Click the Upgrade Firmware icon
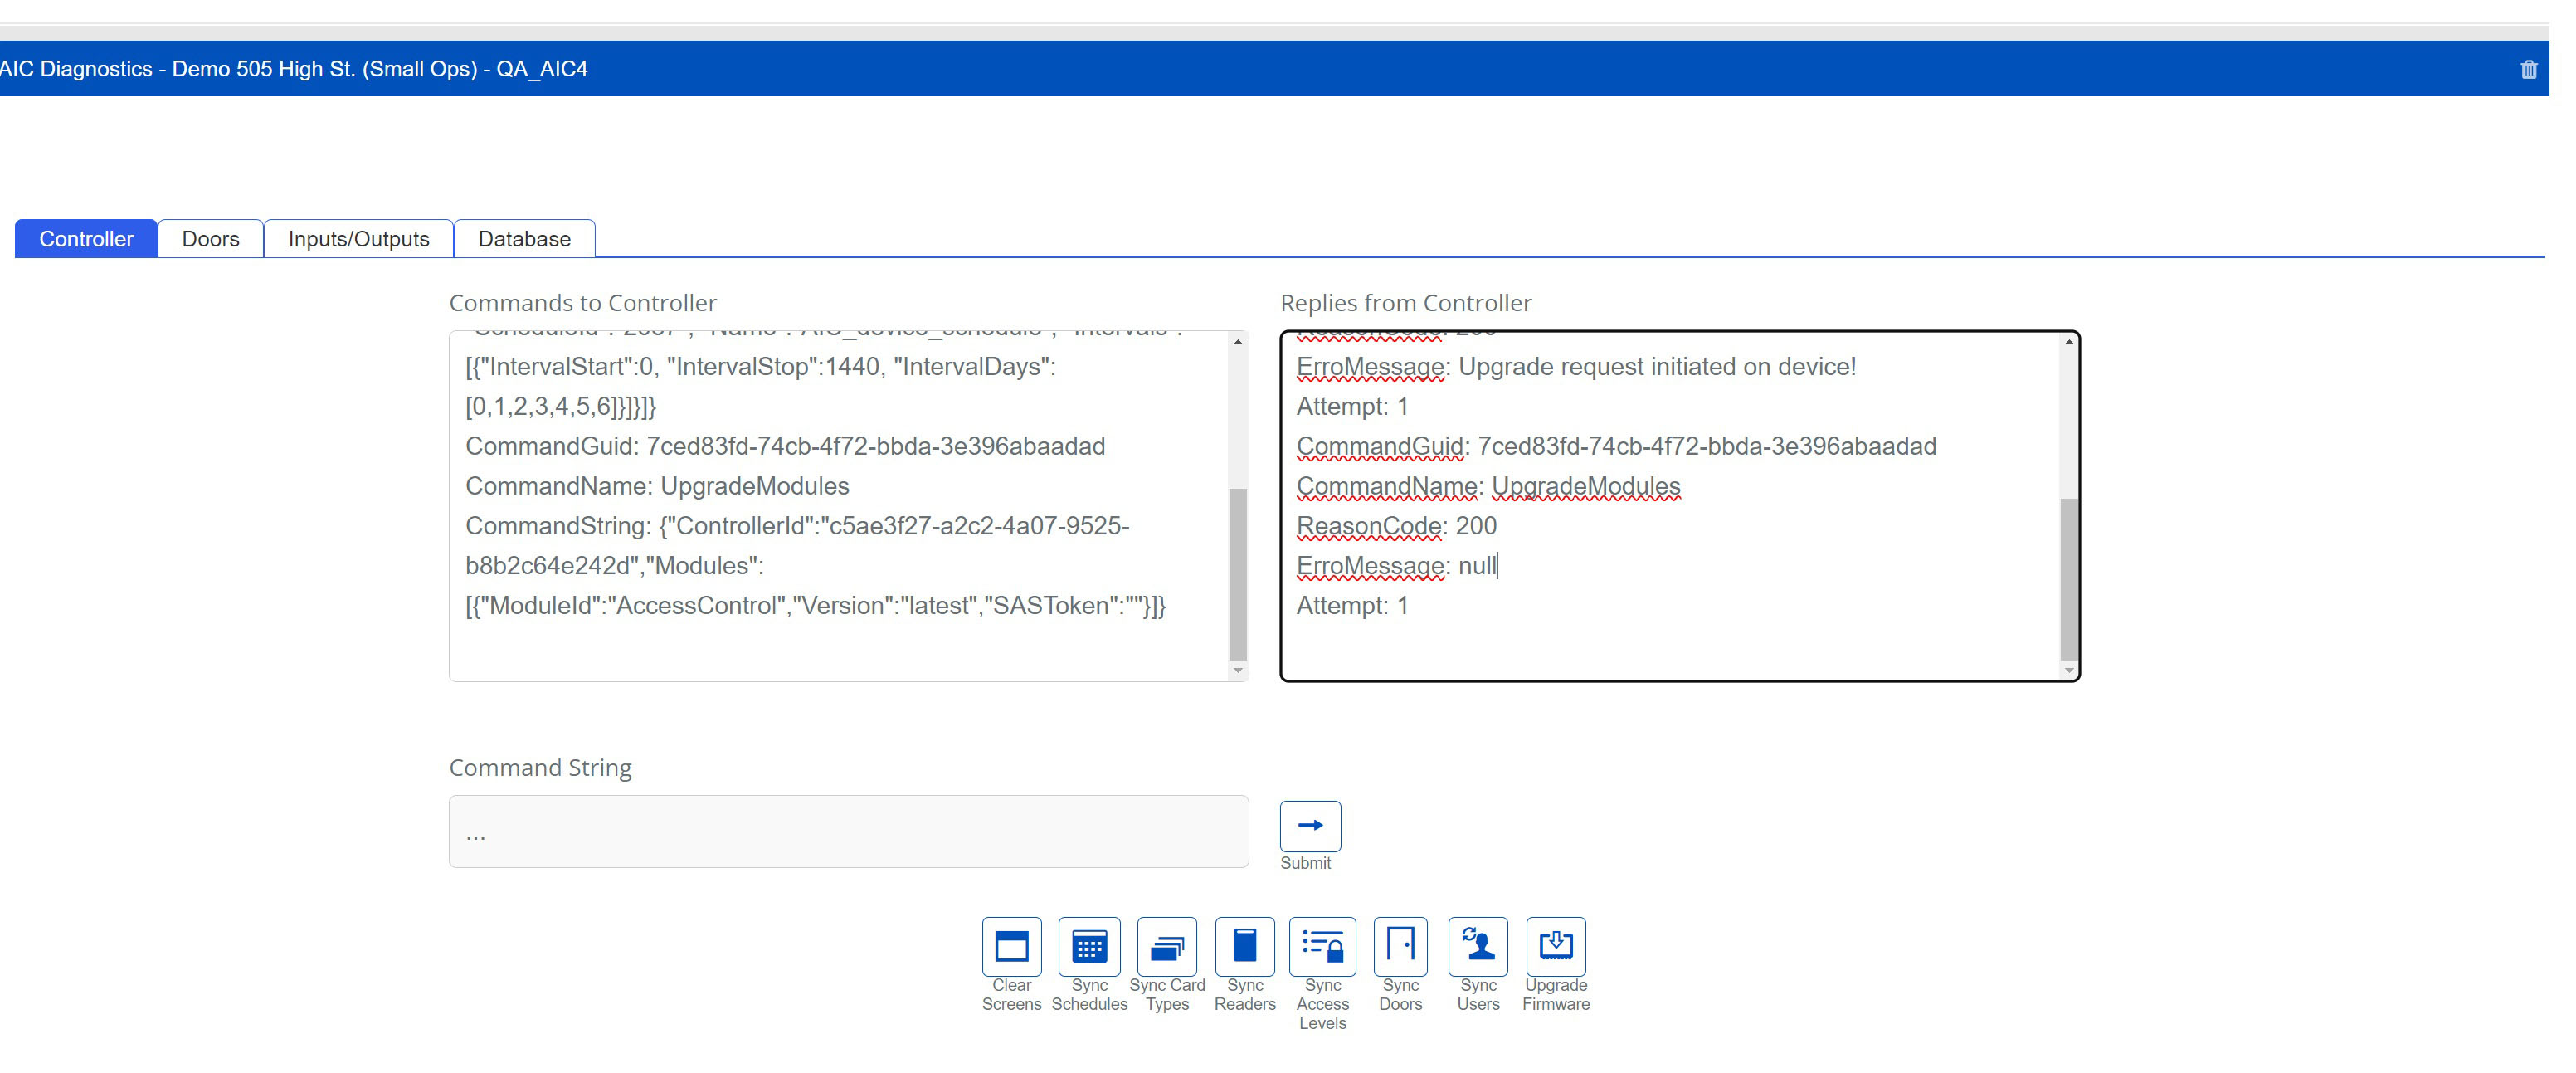The image size is (2576, 1073). [x=1555, y=945]
